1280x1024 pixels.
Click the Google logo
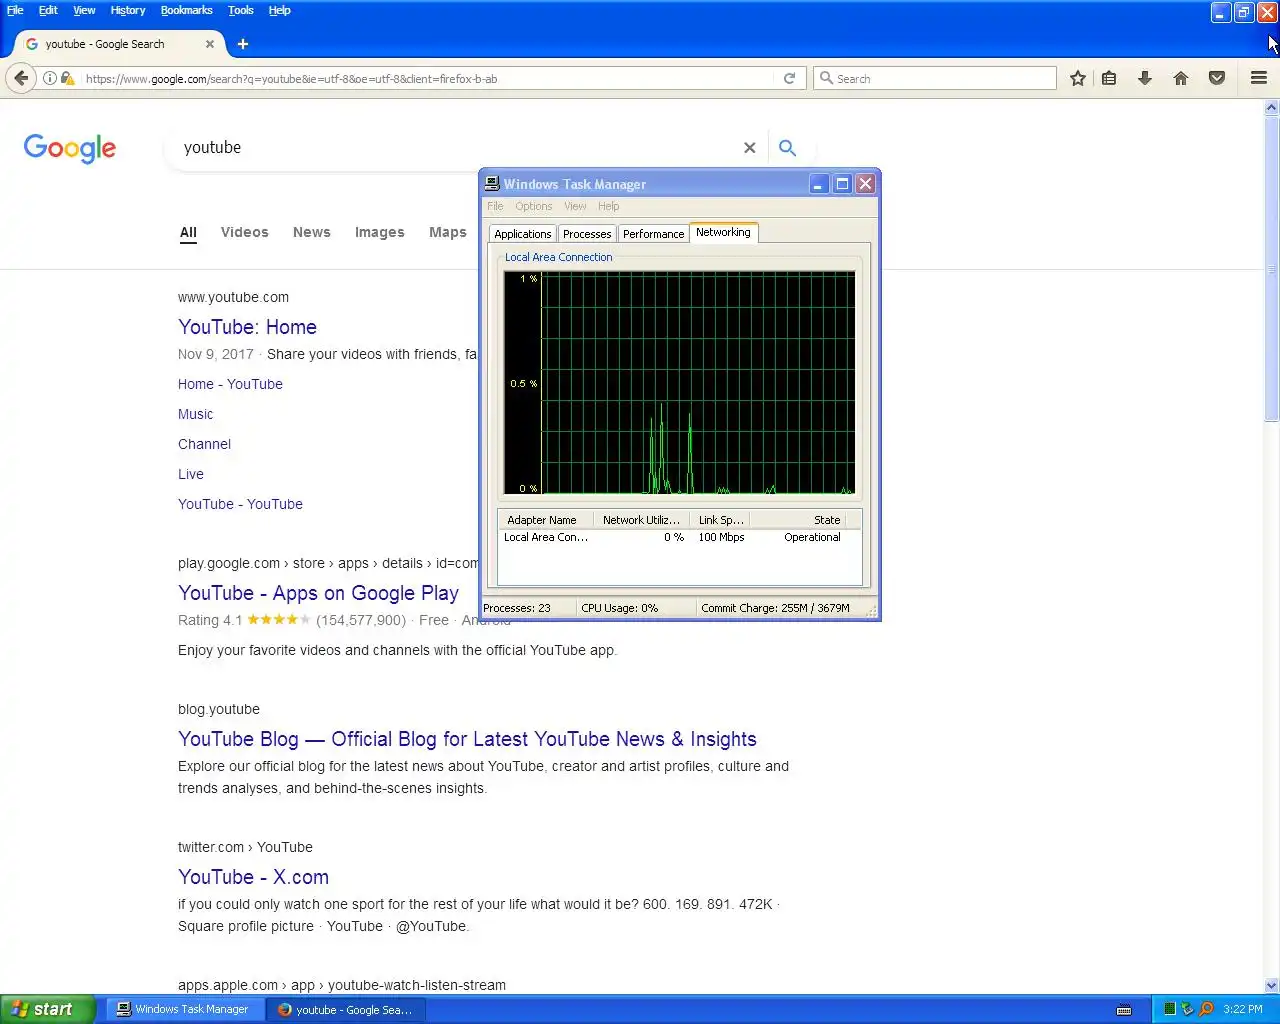pos(70,149)
